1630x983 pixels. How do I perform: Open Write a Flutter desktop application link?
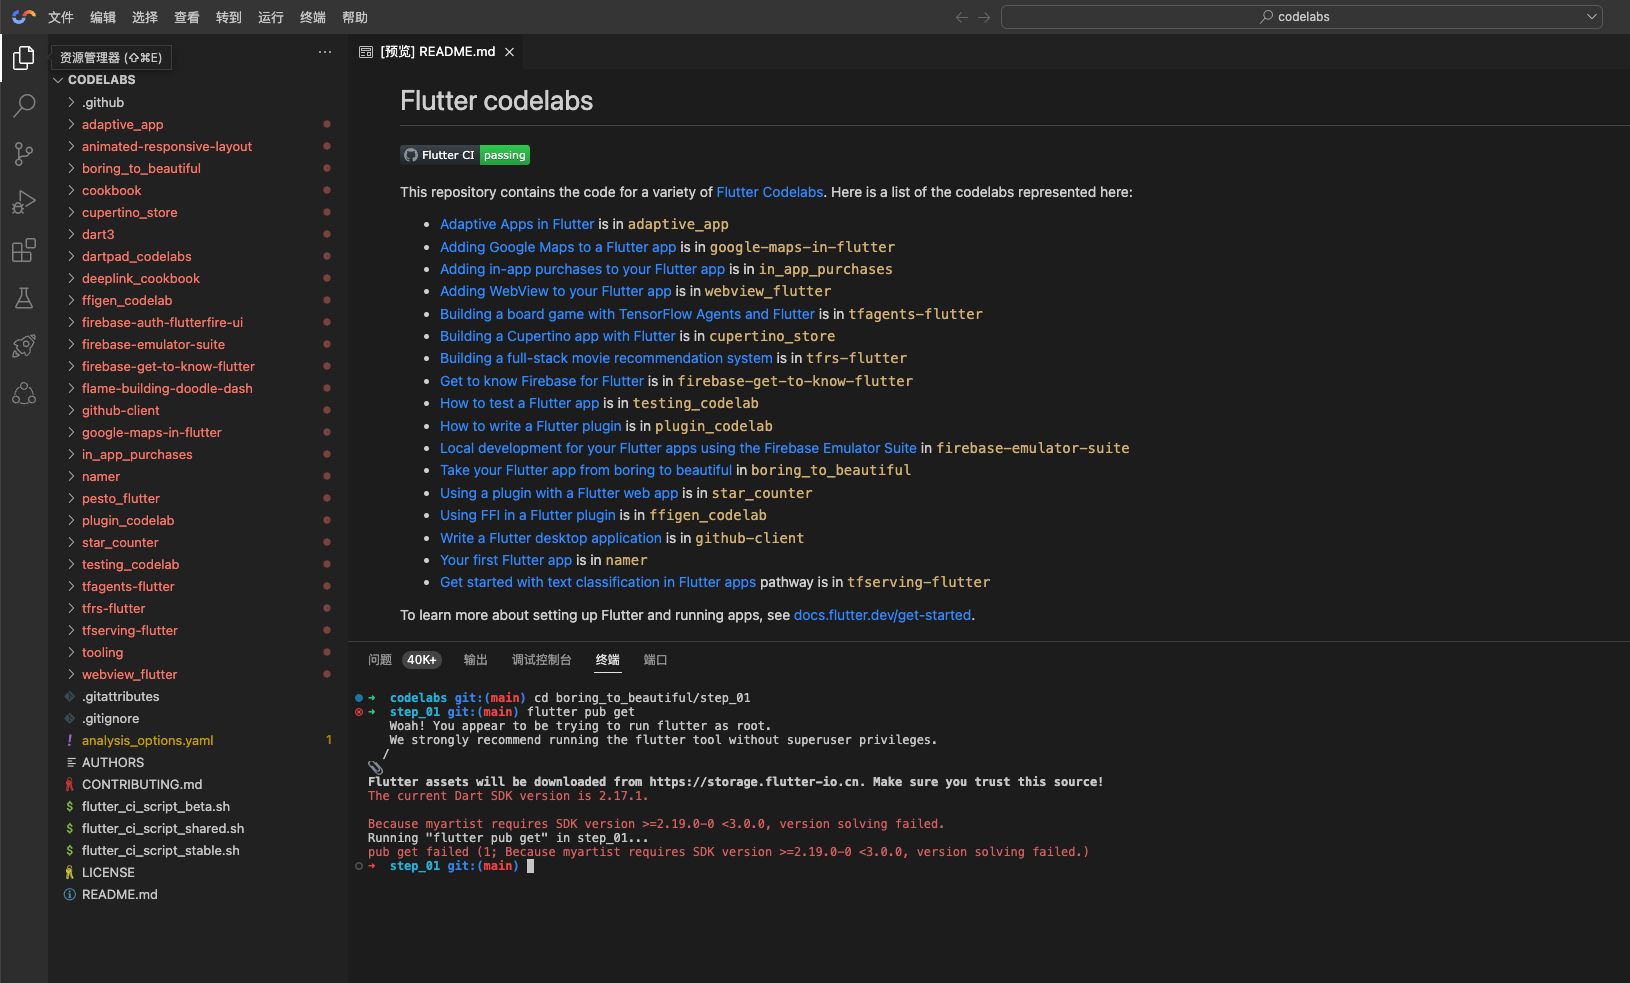coord(551,538)
